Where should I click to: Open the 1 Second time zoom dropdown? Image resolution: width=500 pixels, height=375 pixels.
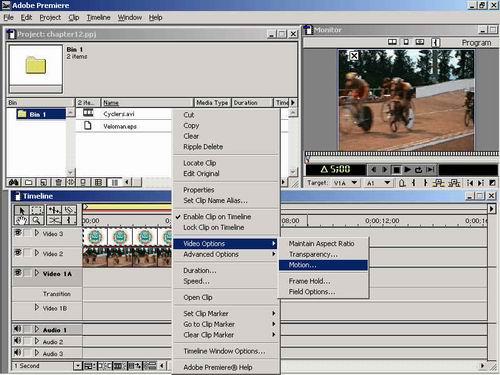78,366
